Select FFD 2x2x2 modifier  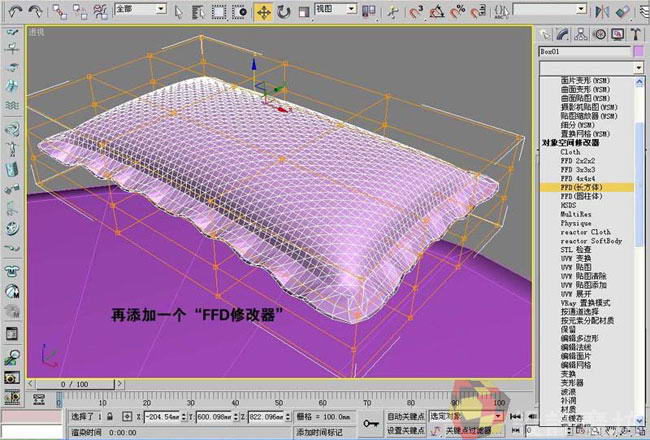pyautogui.click(x=577, y=161)
